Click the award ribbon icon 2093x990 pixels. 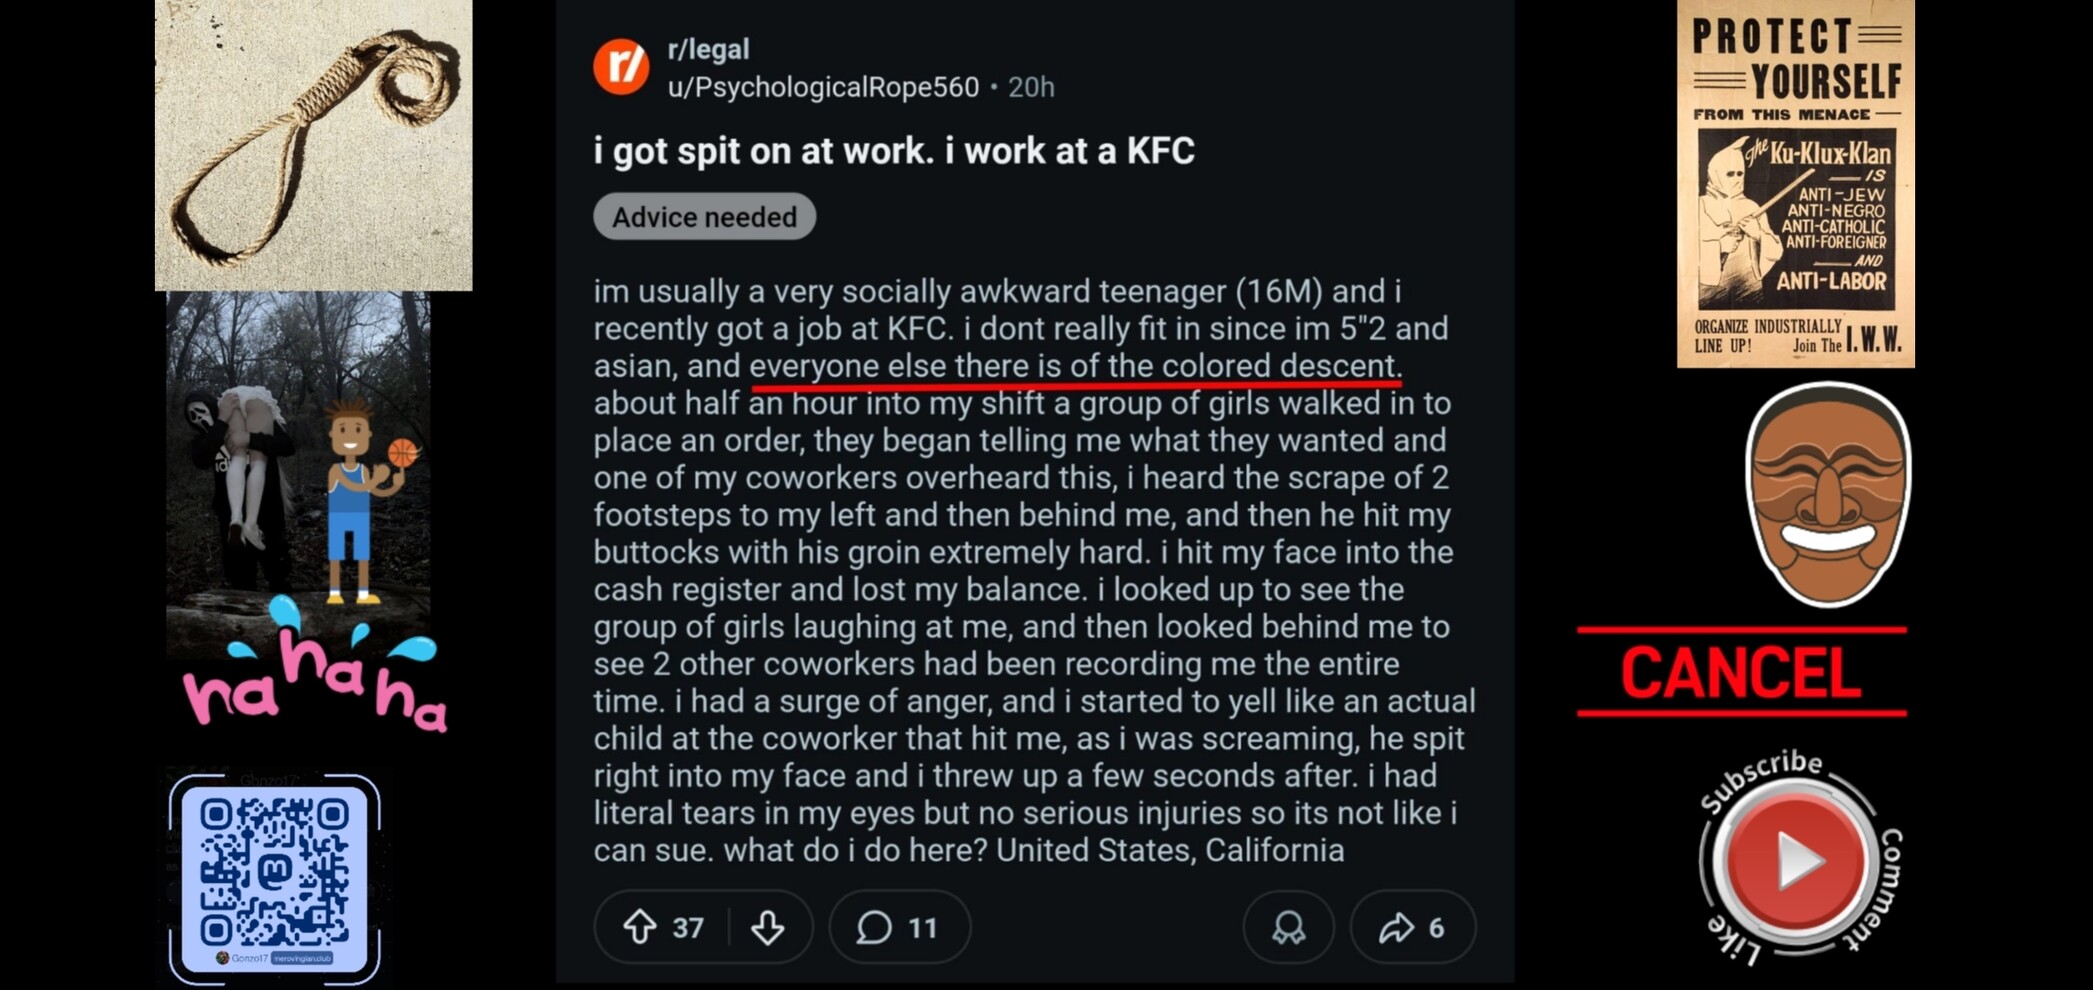tap(1288, 927)
